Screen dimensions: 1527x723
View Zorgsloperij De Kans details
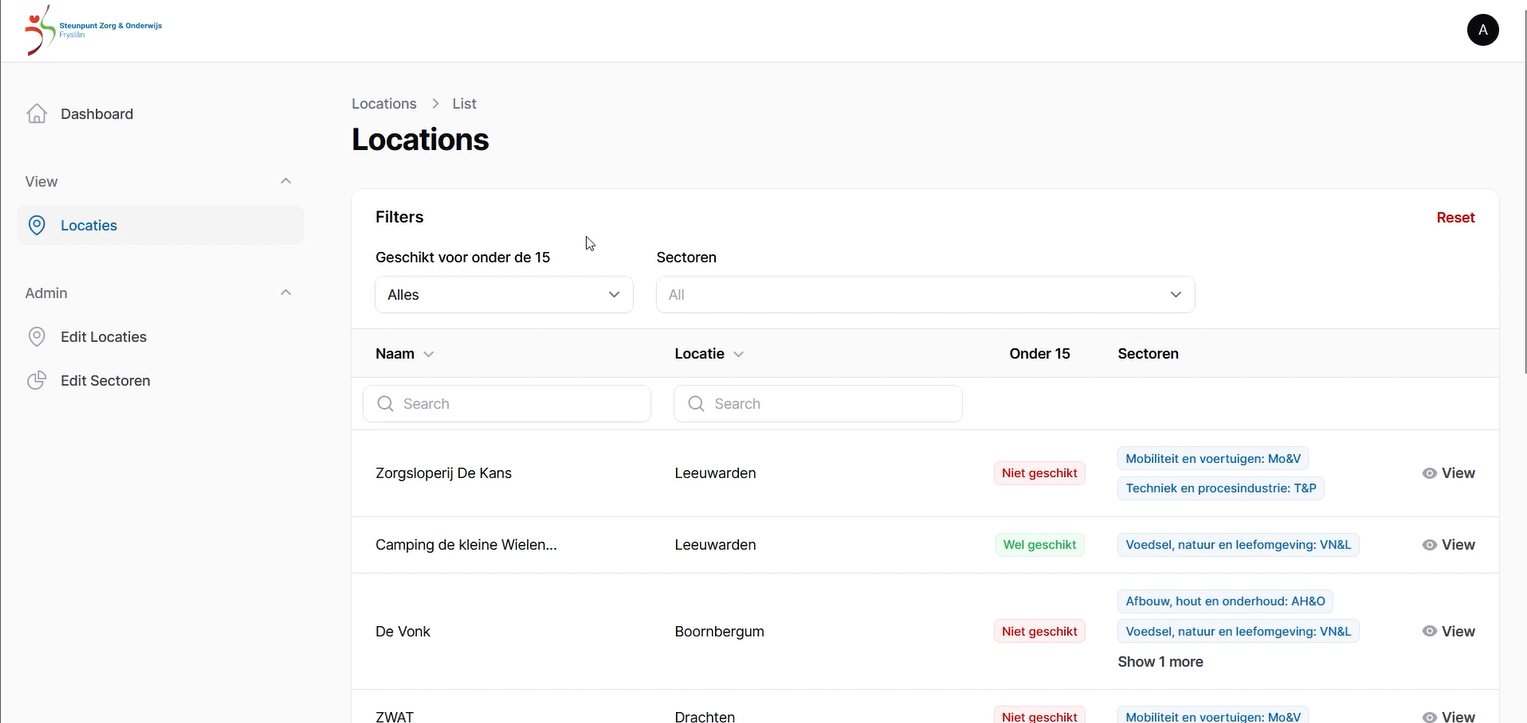click(1448, 473)
